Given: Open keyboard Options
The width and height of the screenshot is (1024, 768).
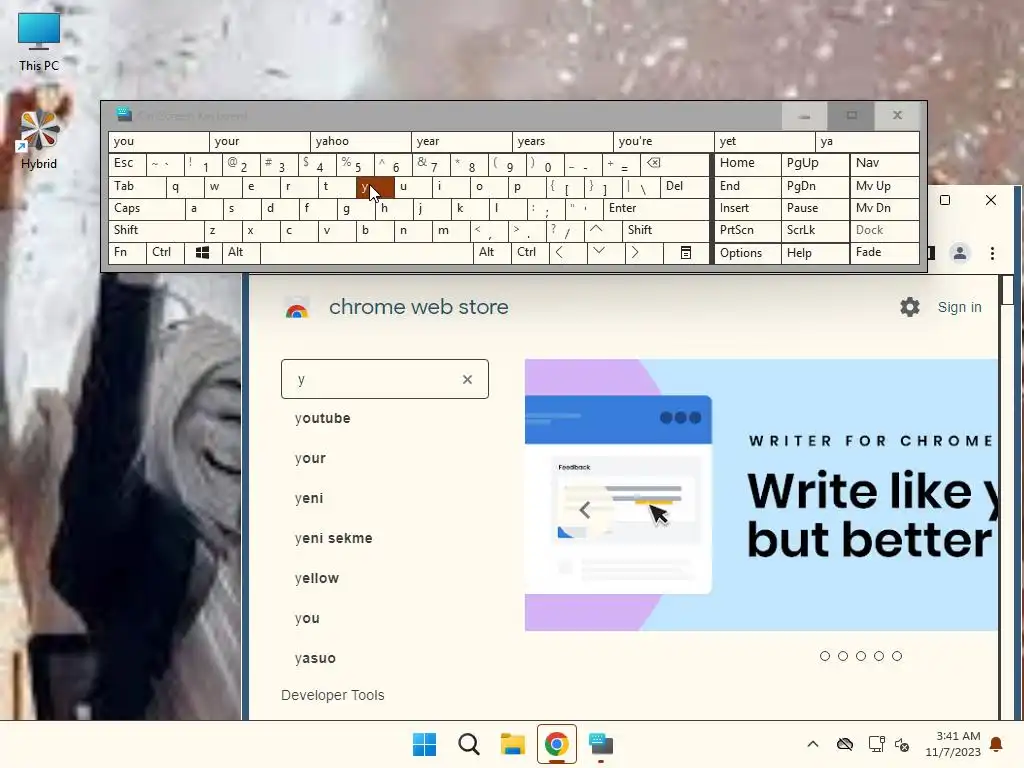Looking at the screenshot, I should pos(747,253).
